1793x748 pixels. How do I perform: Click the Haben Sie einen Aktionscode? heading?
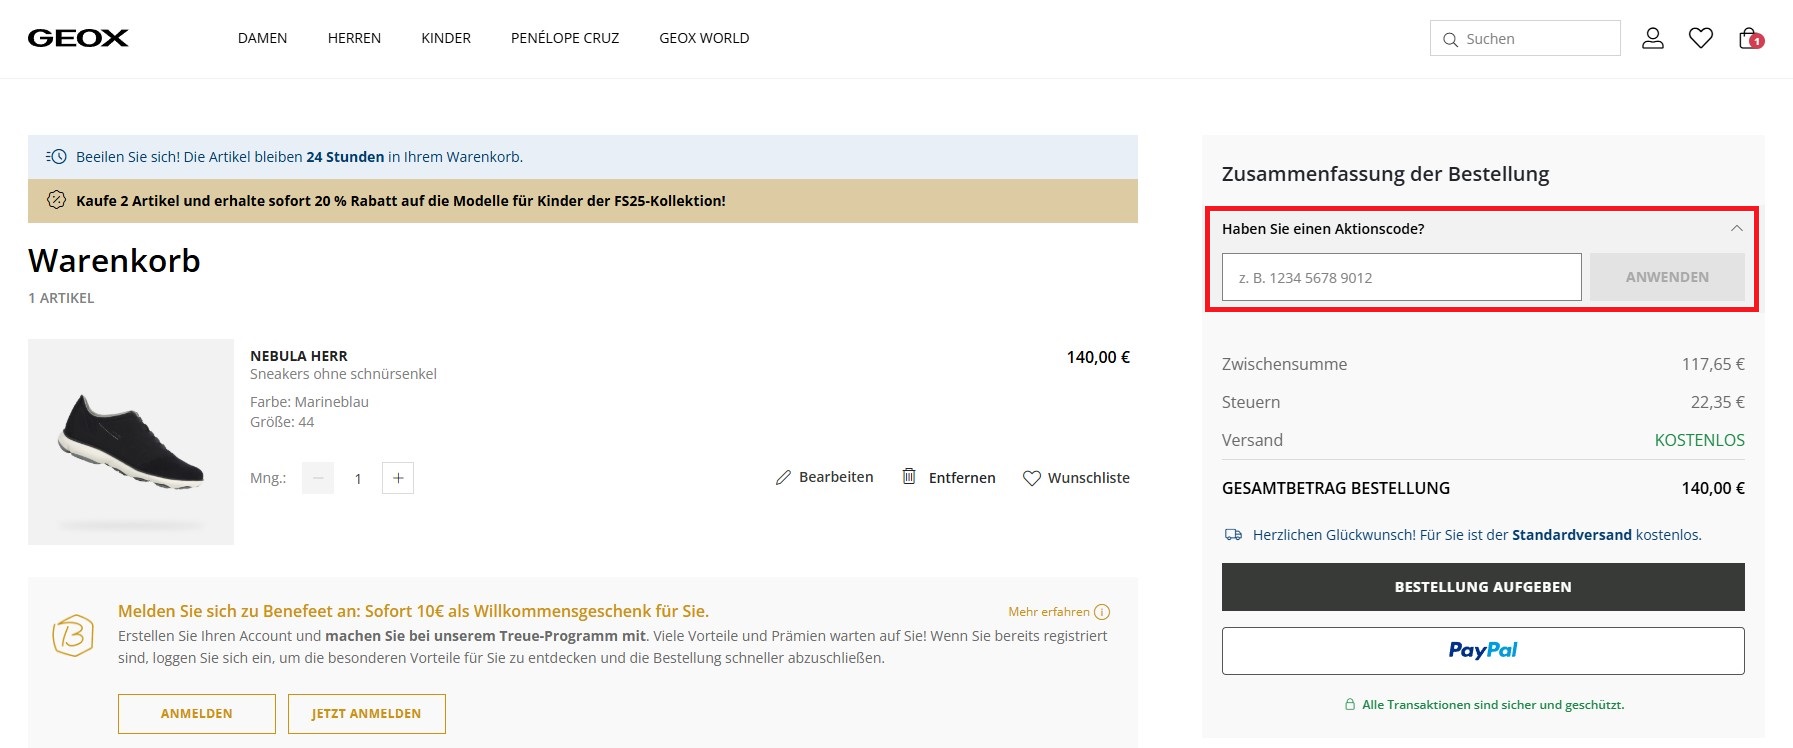coord(1323,229)
